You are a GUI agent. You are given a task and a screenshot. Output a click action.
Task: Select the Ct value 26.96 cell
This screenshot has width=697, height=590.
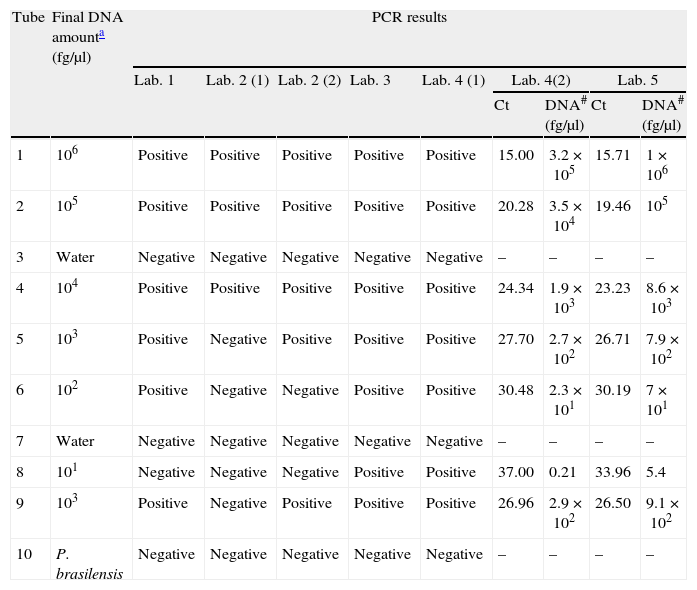pyautogui.click(x=514, y=503)
